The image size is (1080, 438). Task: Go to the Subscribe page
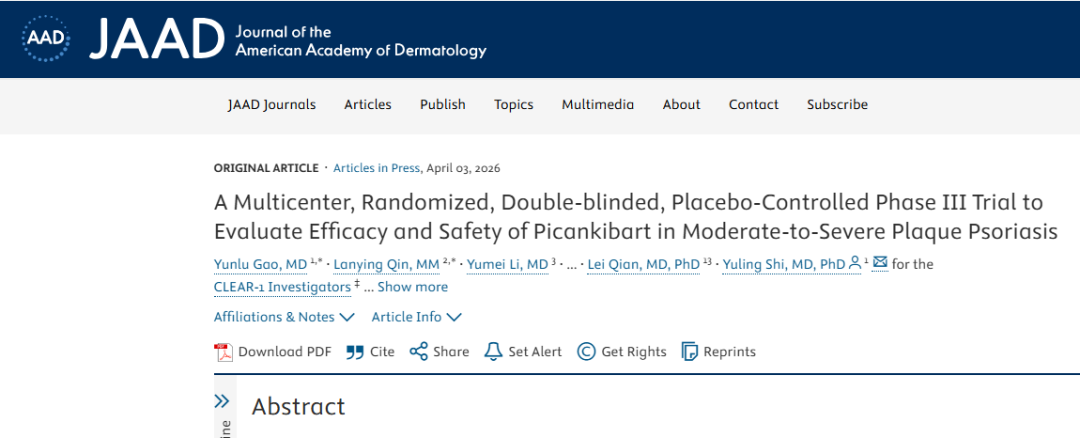pyautogui.click(x=837, y=105)
